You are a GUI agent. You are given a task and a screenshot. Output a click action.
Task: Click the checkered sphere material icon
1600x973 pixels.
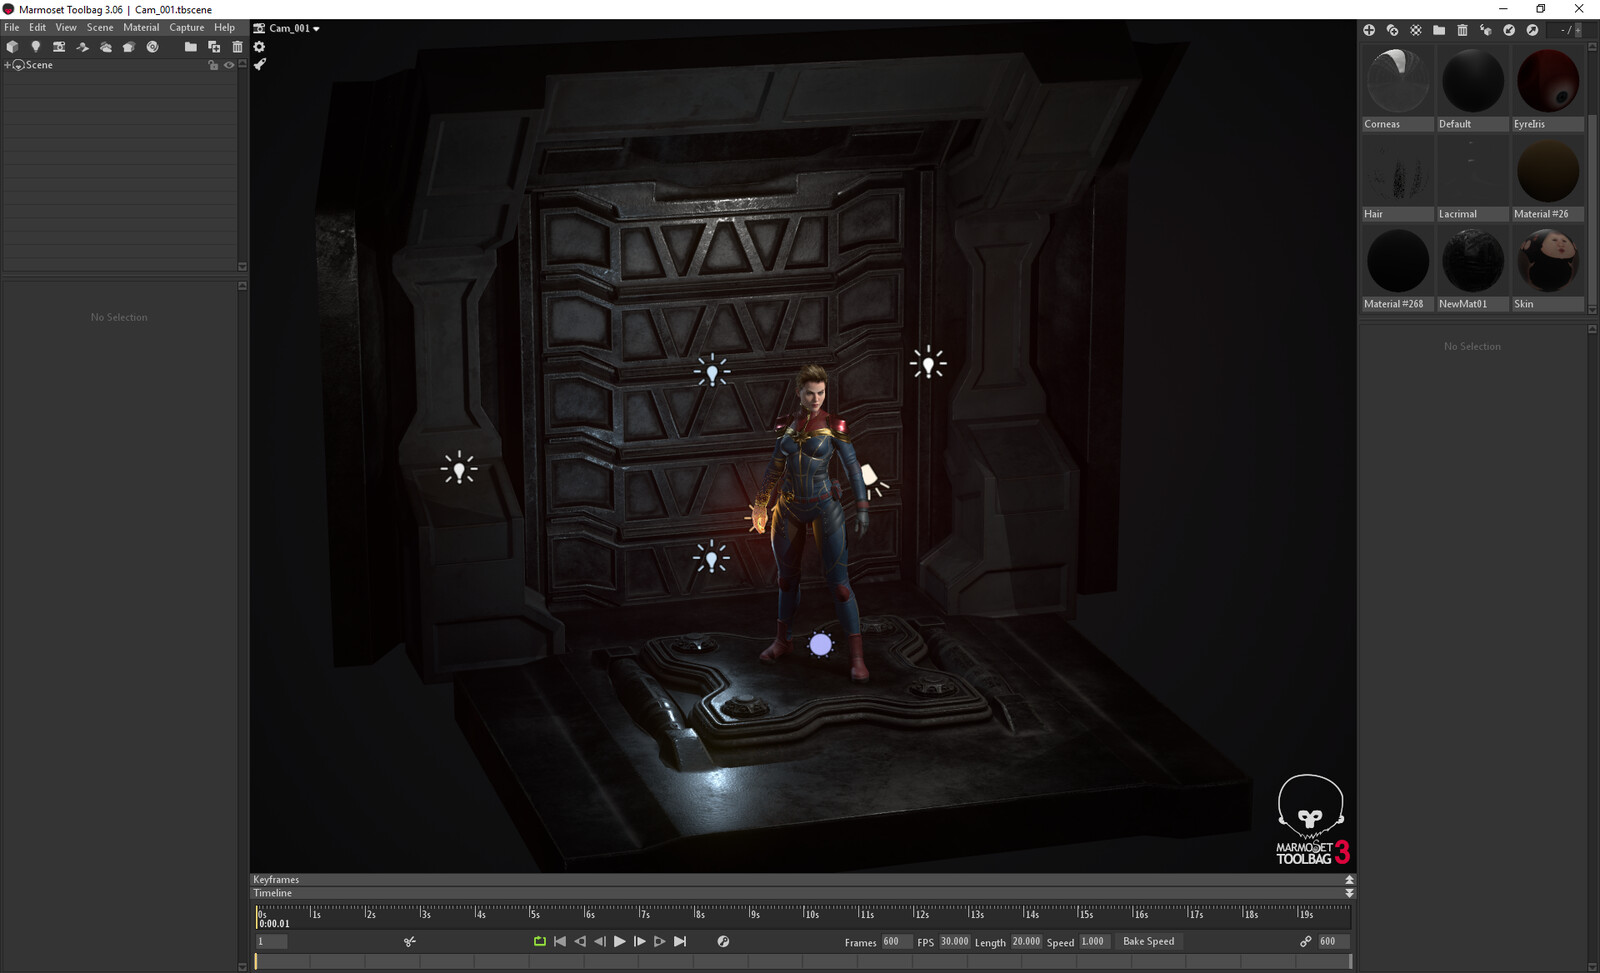pyautogui.click(x=1416, y=30)
